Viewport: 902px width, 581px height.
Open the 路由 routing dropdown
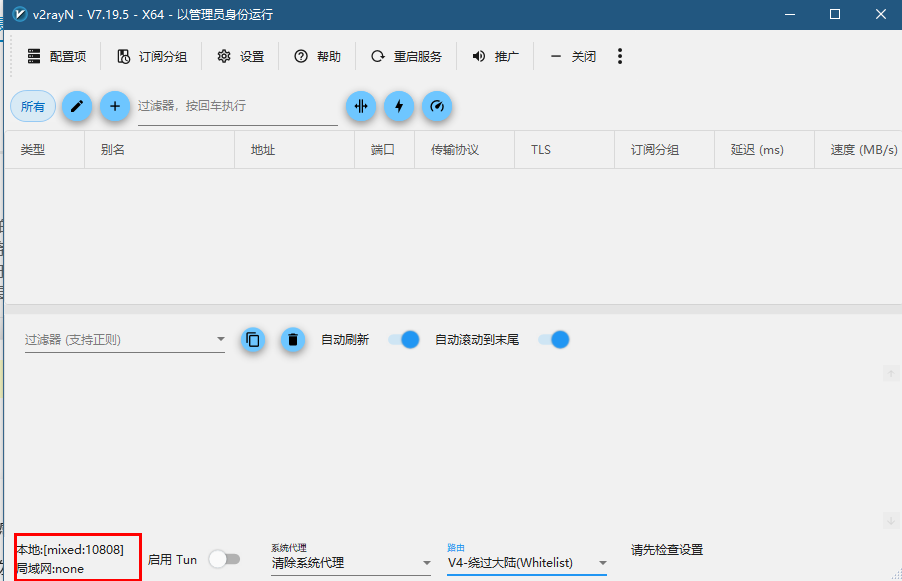tap(527, 563)
